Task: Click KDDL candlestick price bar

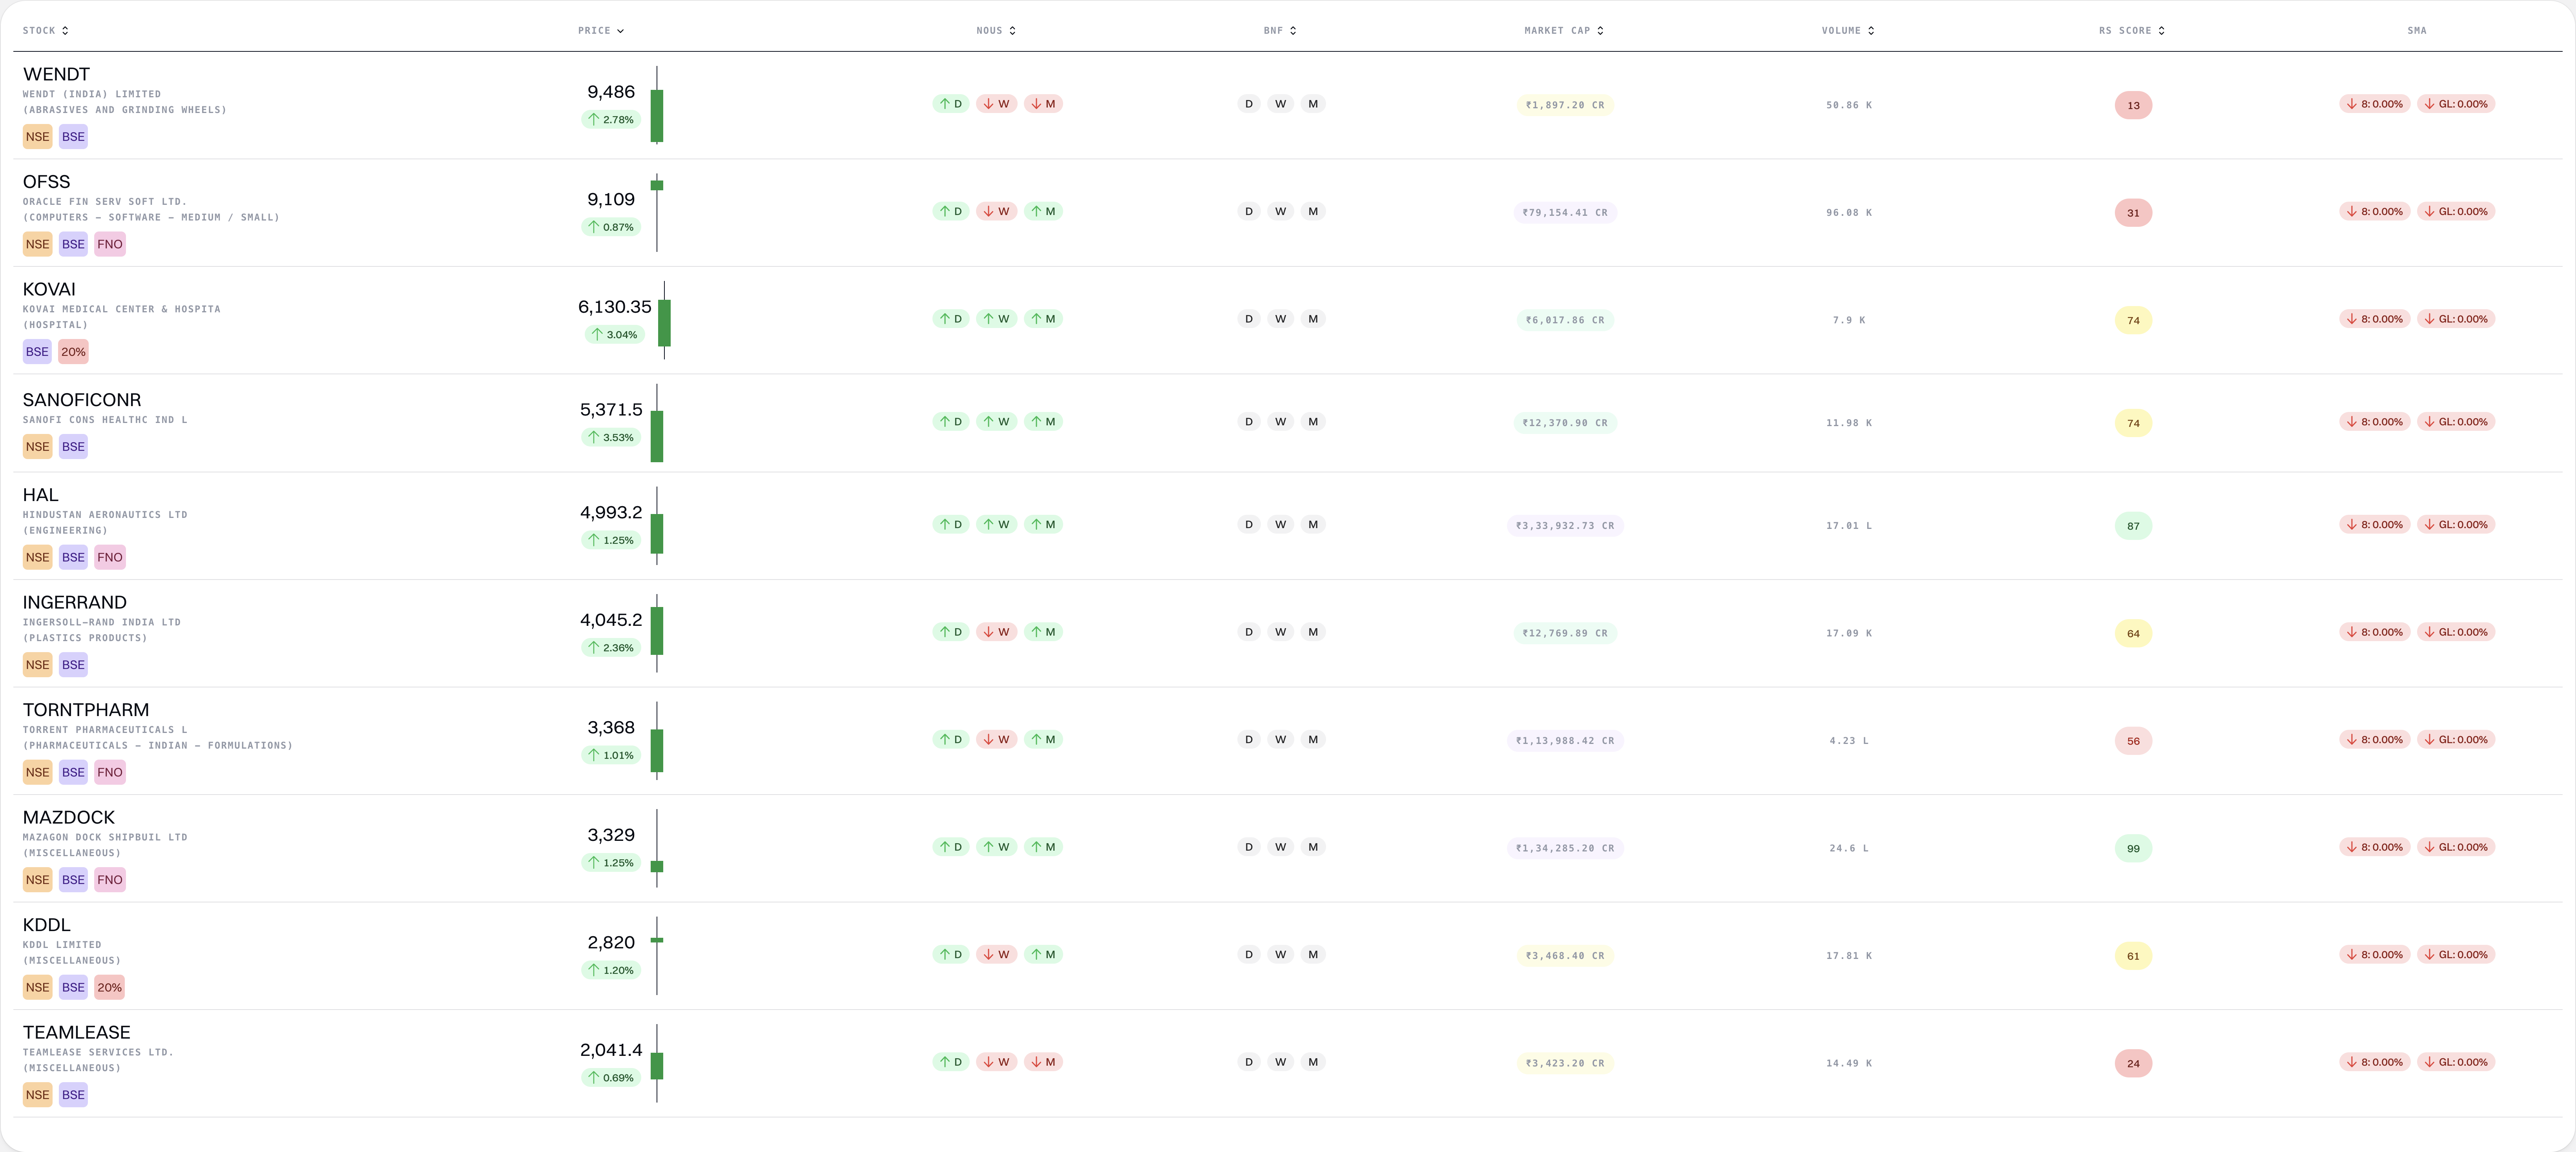Action: pos(657,955)
